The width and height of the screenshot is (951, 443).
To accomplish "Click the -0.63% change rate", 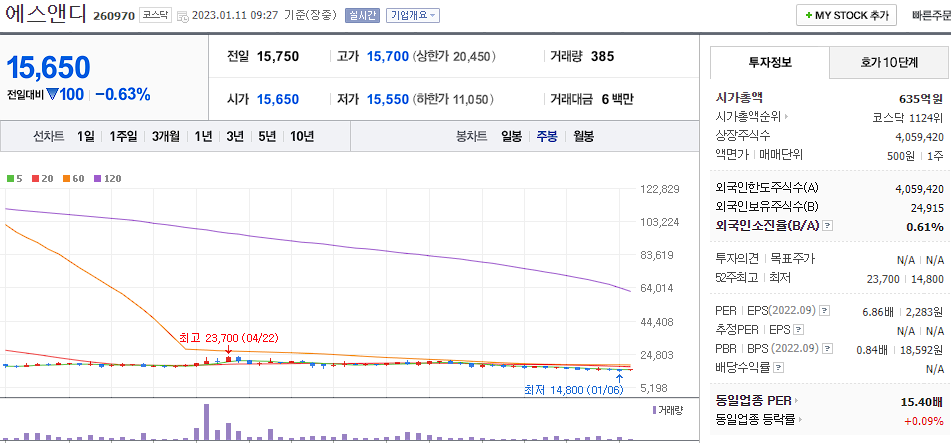I will coord(123,95).
